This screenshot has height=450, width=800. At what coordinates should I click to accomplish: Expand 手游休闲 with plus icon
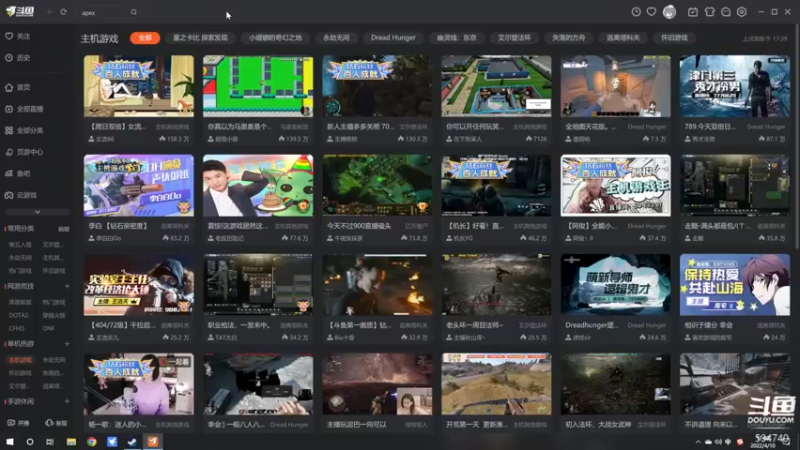pos(67,402)
